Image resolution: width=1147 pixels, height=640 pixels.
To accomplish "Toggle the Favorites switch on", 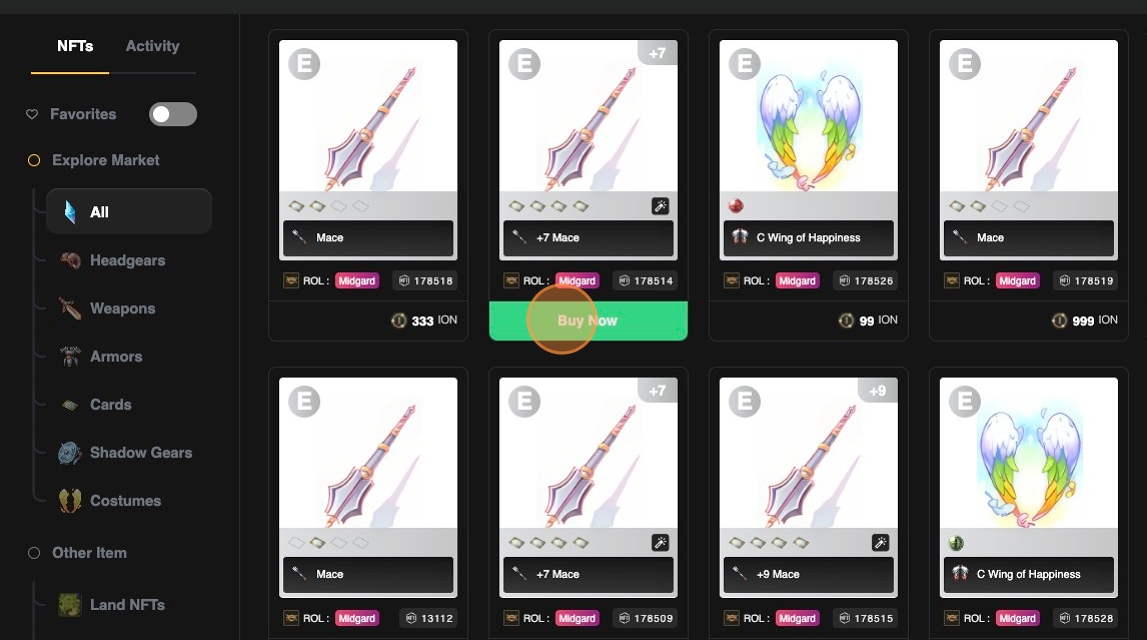I will pos(173,114).
